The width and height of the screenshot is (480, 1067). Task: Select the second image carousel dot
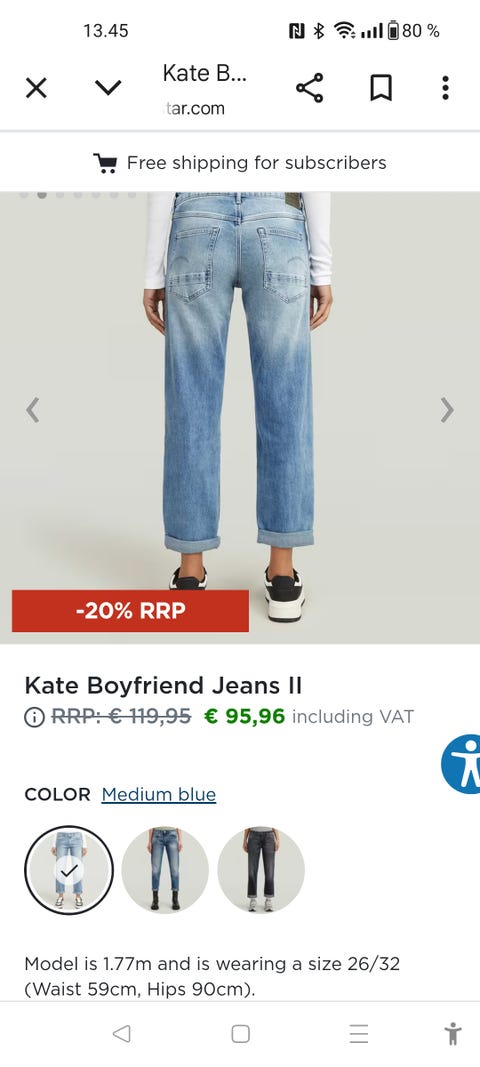coord(42,195)
